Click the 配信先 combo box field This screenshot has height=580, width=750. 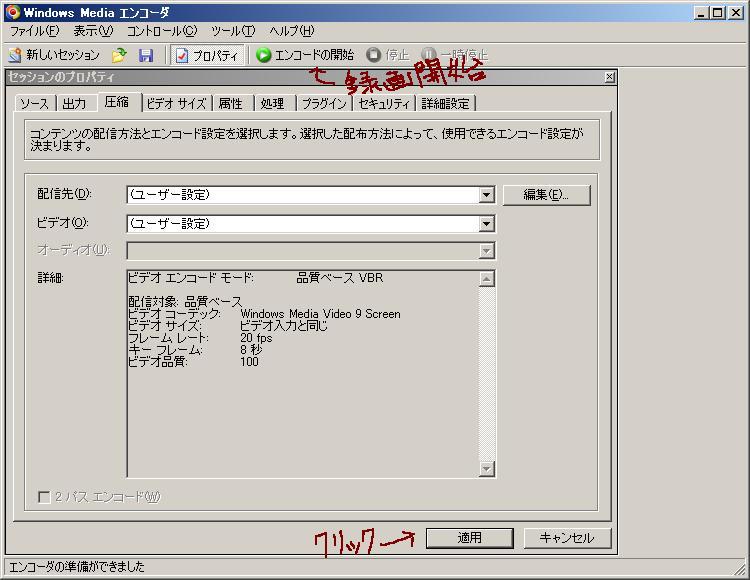(311, 195)
